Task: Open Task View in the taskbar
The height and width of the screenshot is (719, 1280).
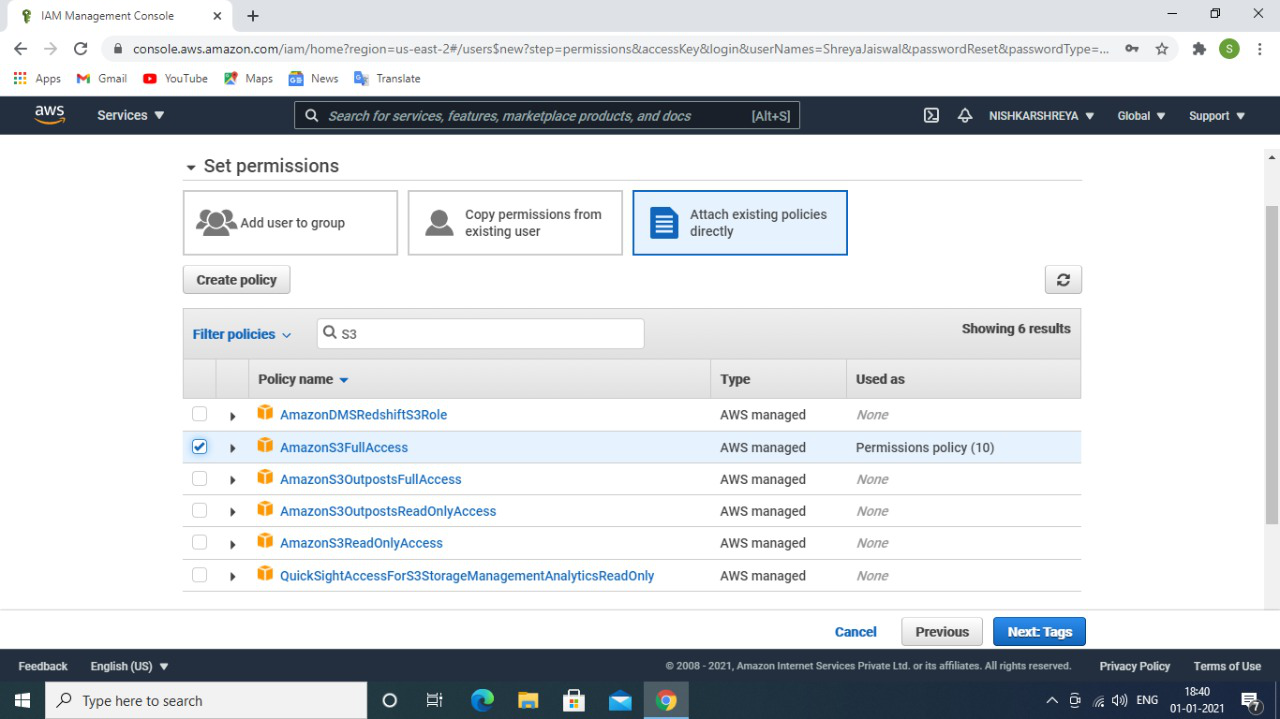Action: click(435, 700)
